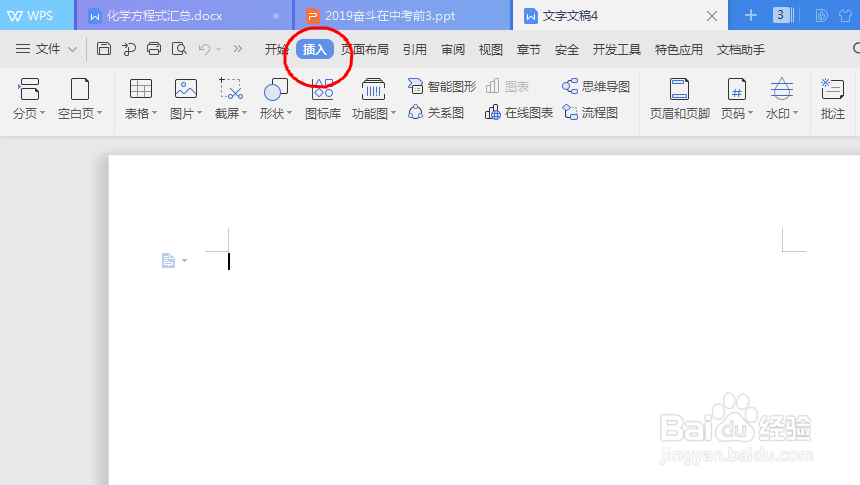
Task: Click the 功能图 barcode icon
Action: coord(374,89)
